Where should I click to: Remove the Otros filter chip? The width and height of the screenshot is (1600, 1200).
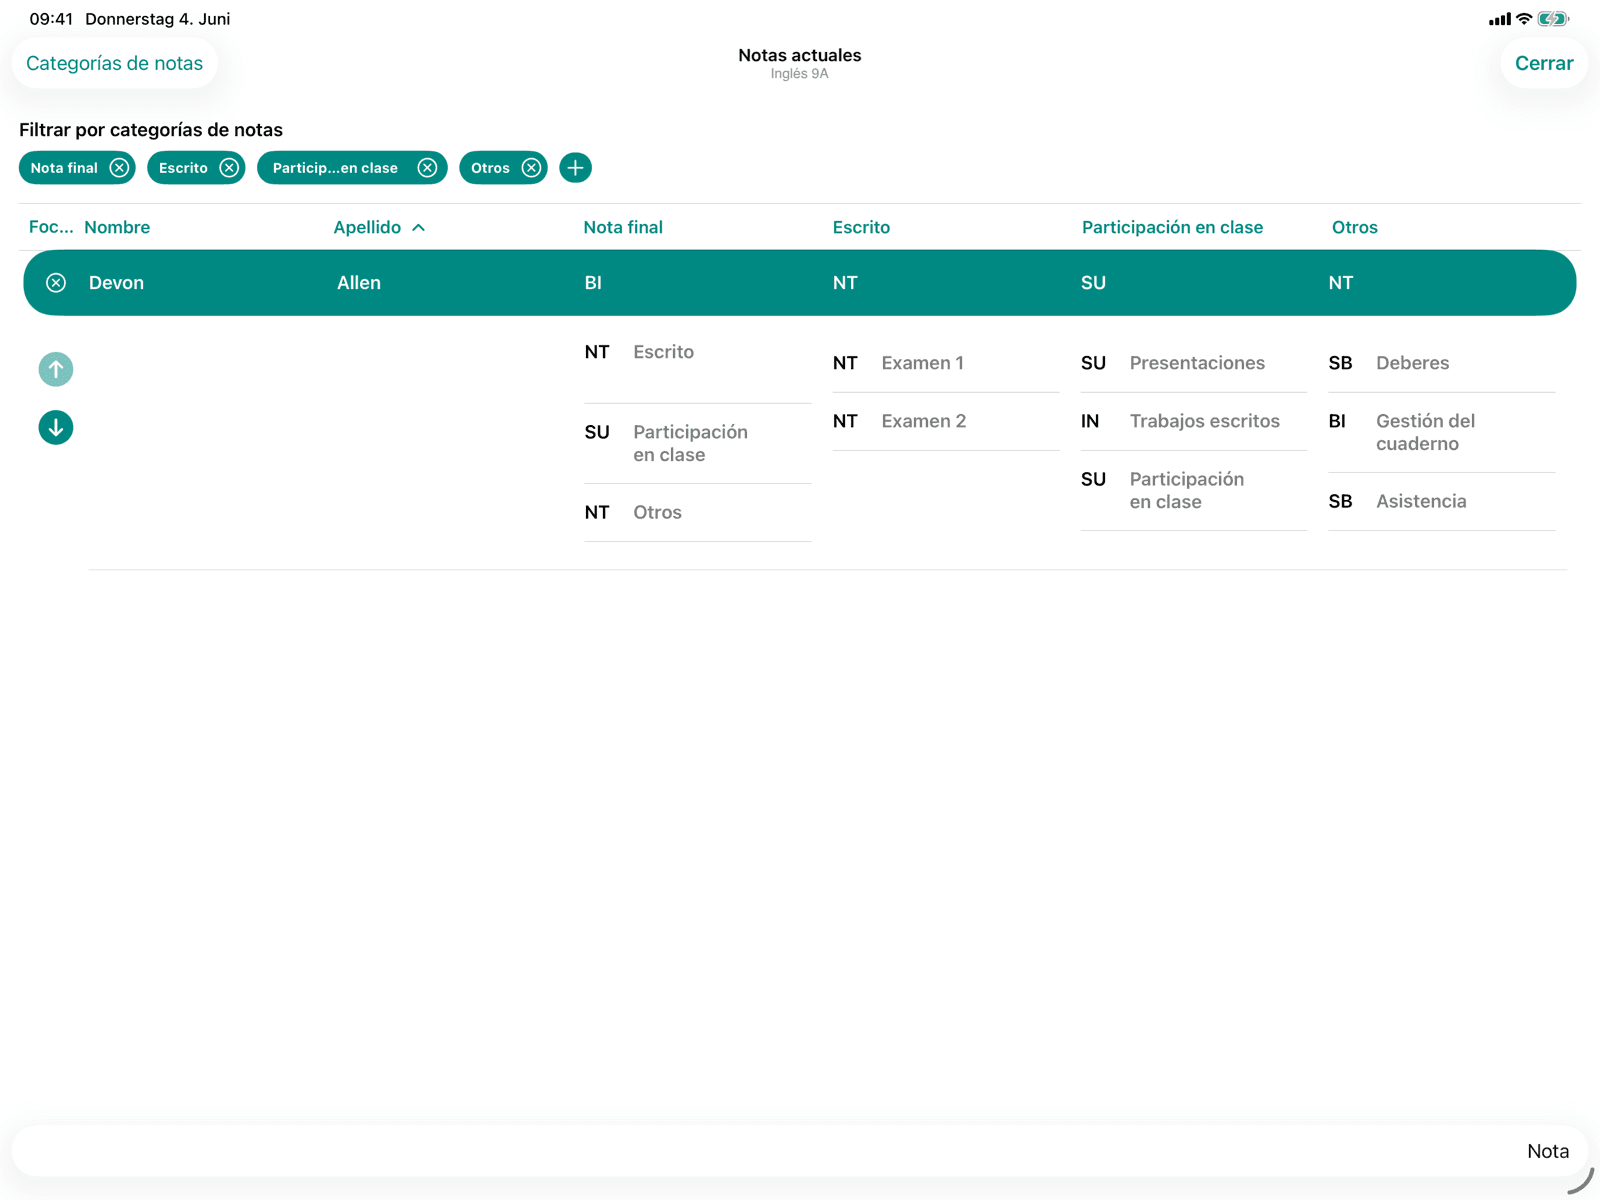coord(531,168)
